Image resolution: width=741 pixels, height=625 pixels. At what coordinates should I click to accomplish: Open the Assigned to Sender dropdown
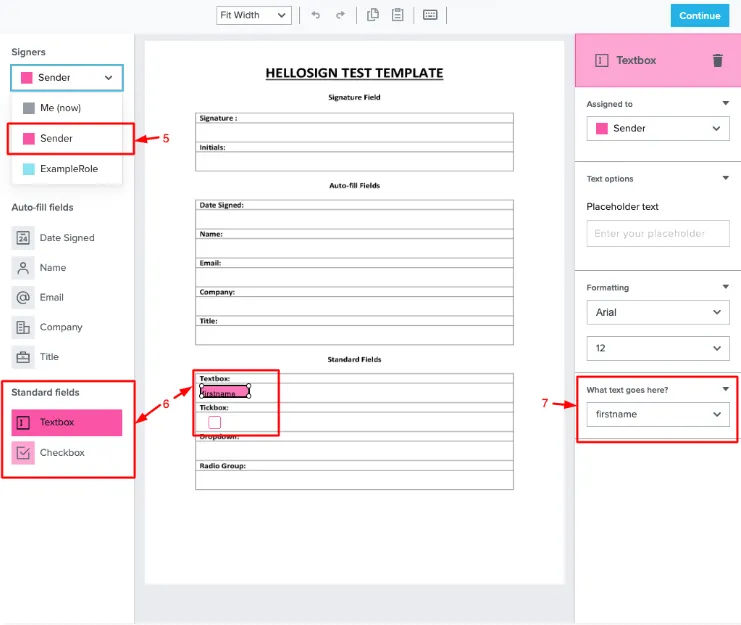[658, 128]
